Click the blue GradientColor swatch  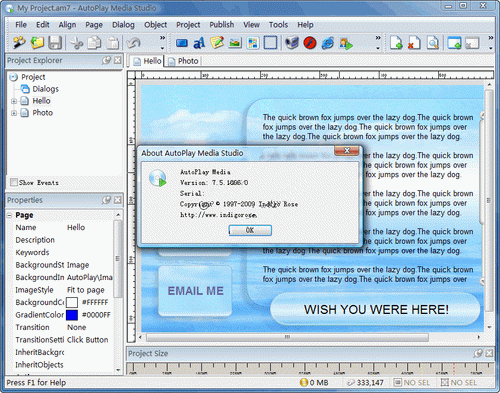pos(72,315)
